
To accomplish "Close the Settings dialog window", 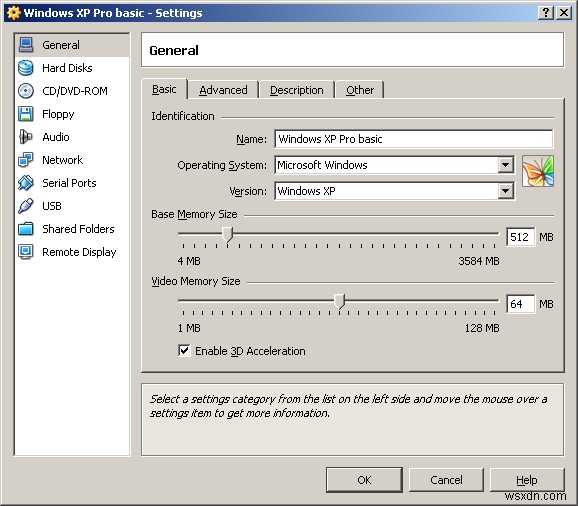I will pyautogui.click(x=564, y=13).
